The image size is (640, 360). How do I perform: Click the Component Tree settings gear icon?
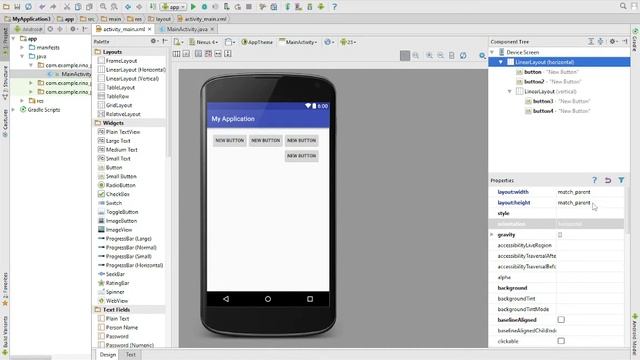coord(613,42)
